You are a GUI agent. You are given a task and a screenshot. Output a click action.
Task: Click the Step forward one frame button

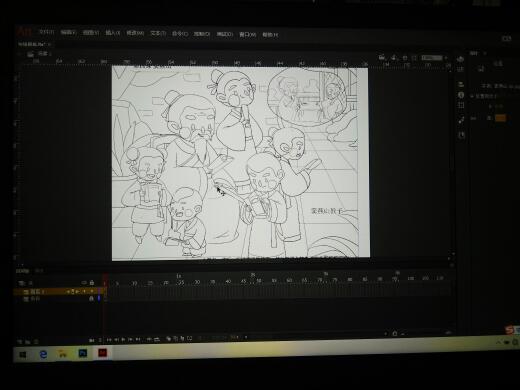130,339
